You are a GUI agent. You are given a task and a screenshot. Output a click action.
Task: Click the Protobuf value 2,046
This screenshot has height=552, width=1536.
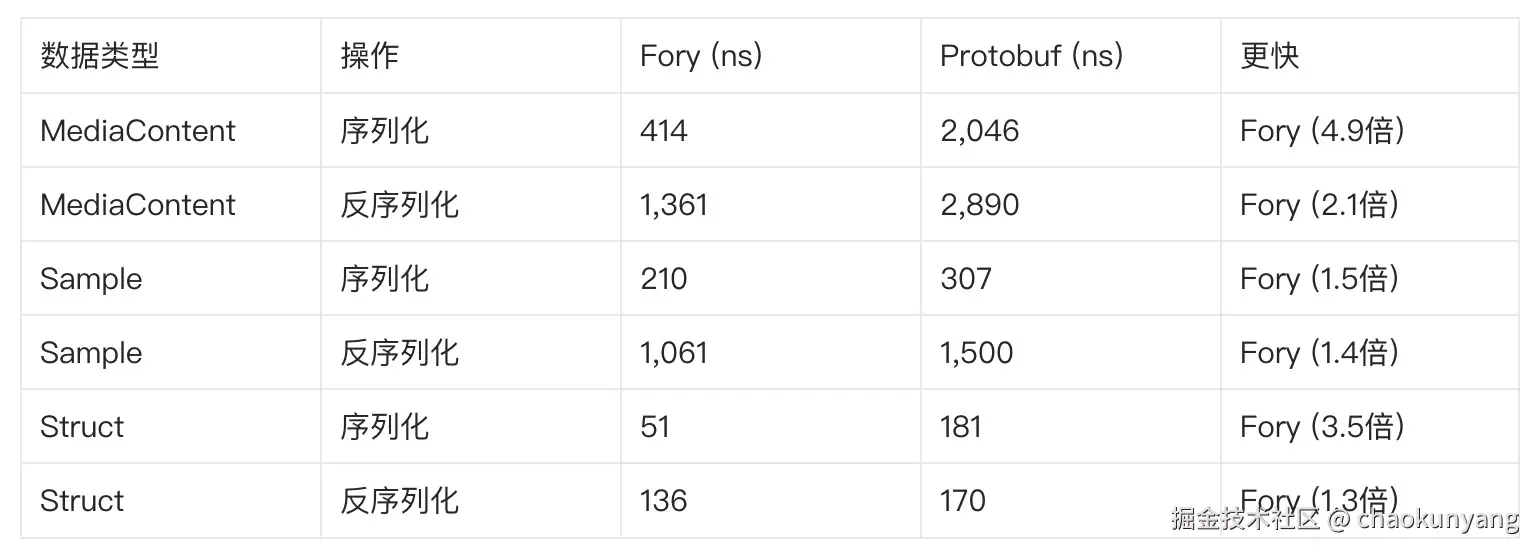979,131
